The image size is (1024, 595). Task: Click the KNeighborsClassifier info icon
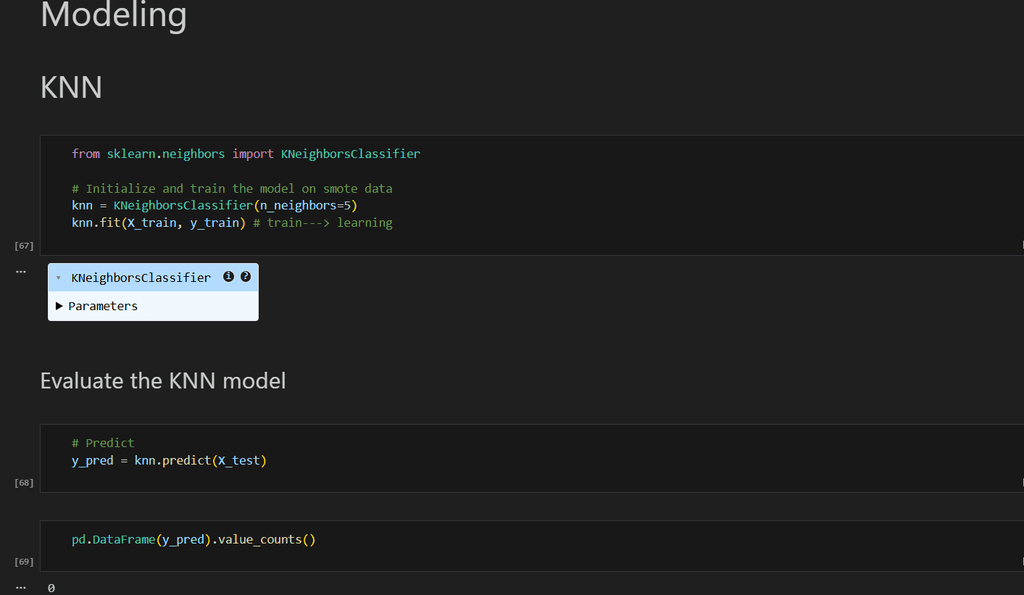coord(228,277)
